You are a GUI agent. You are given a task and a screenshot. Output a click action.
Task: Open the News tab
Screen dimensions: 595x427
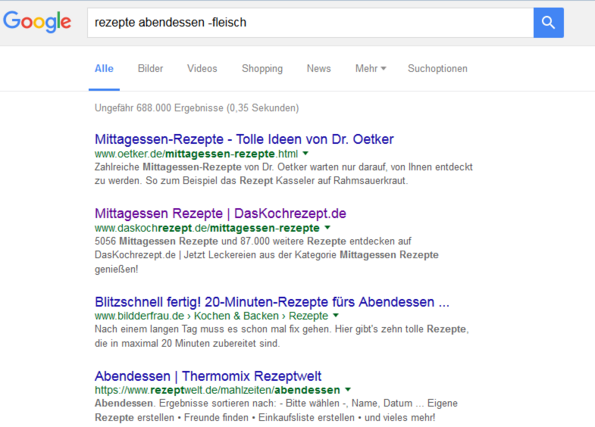pyautogui.click(x=319, y=69)
